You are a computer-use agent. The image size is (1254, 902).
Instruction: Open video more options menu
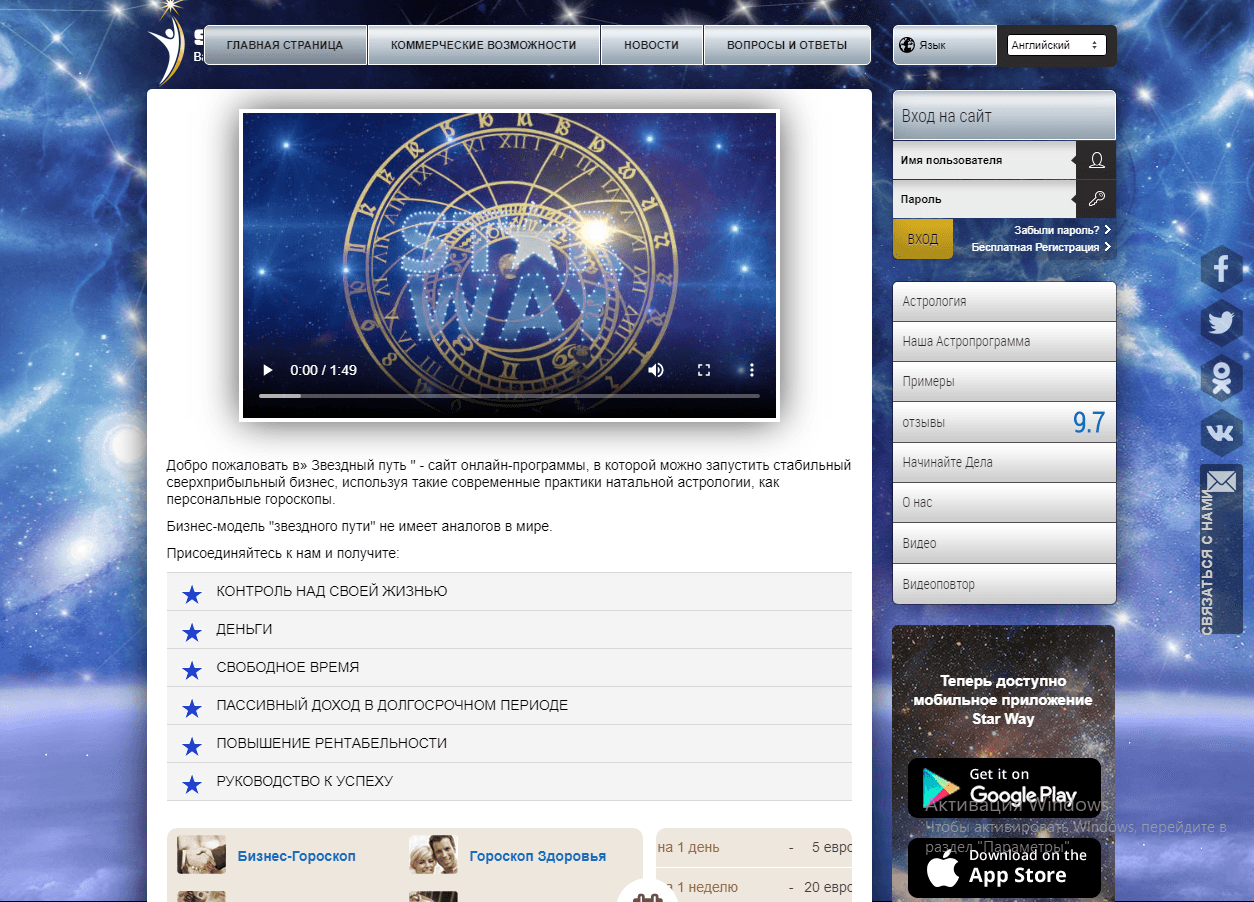click(752, 370)
